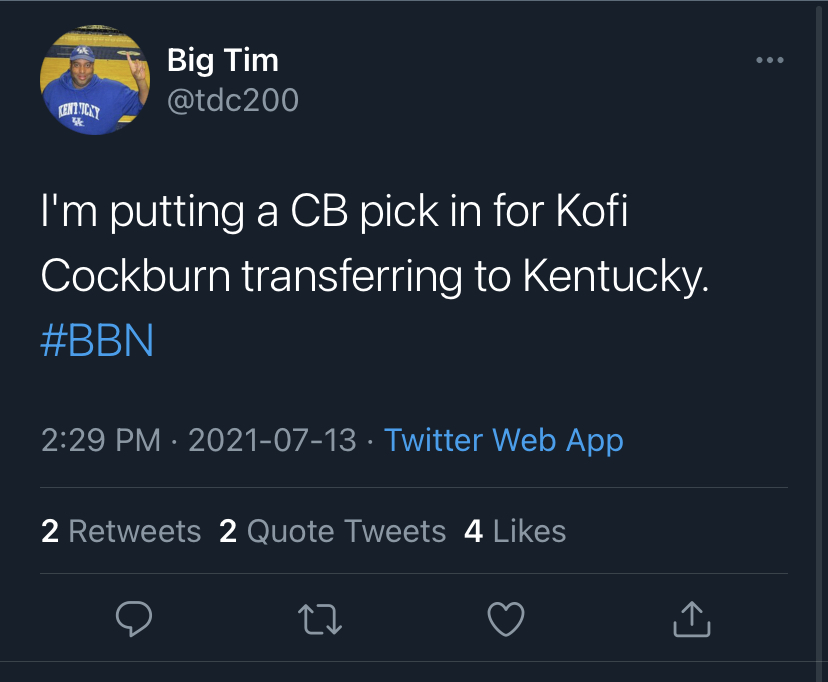The height and width of the screenshot is (682, 828).
Task: Click the 2:29 PM timestamp
Action: point(101,440)
